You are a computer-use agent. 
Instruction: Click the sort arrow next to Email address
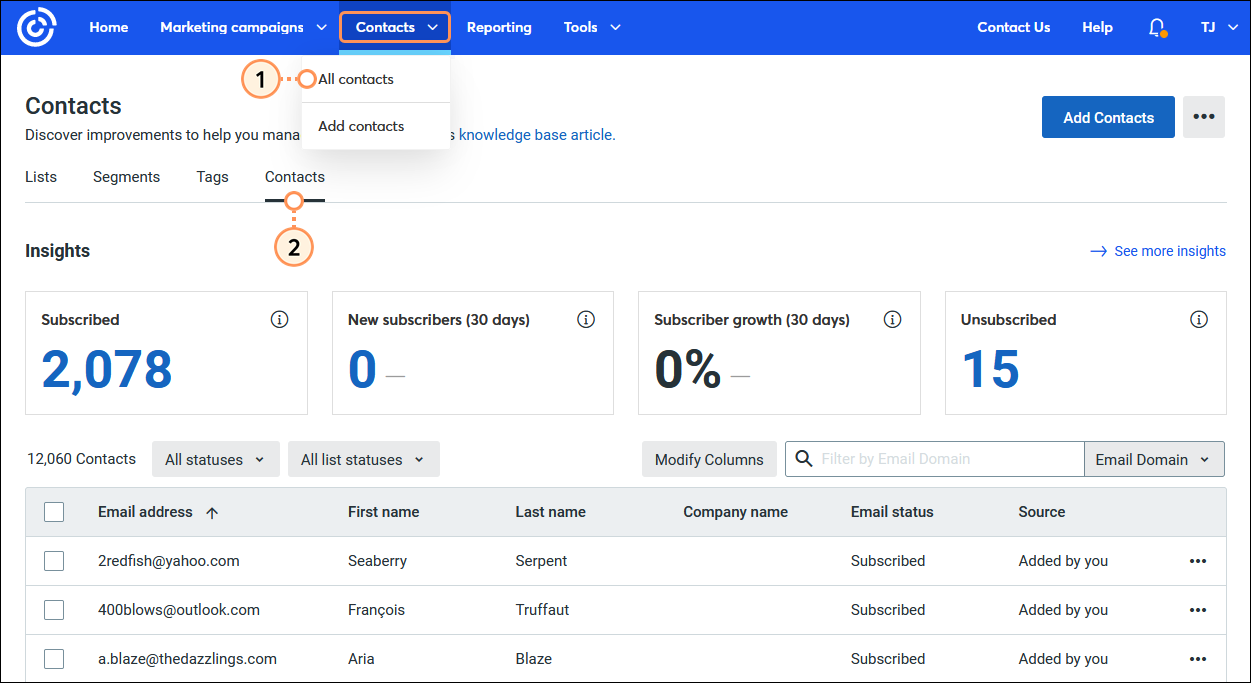point(212,512)
